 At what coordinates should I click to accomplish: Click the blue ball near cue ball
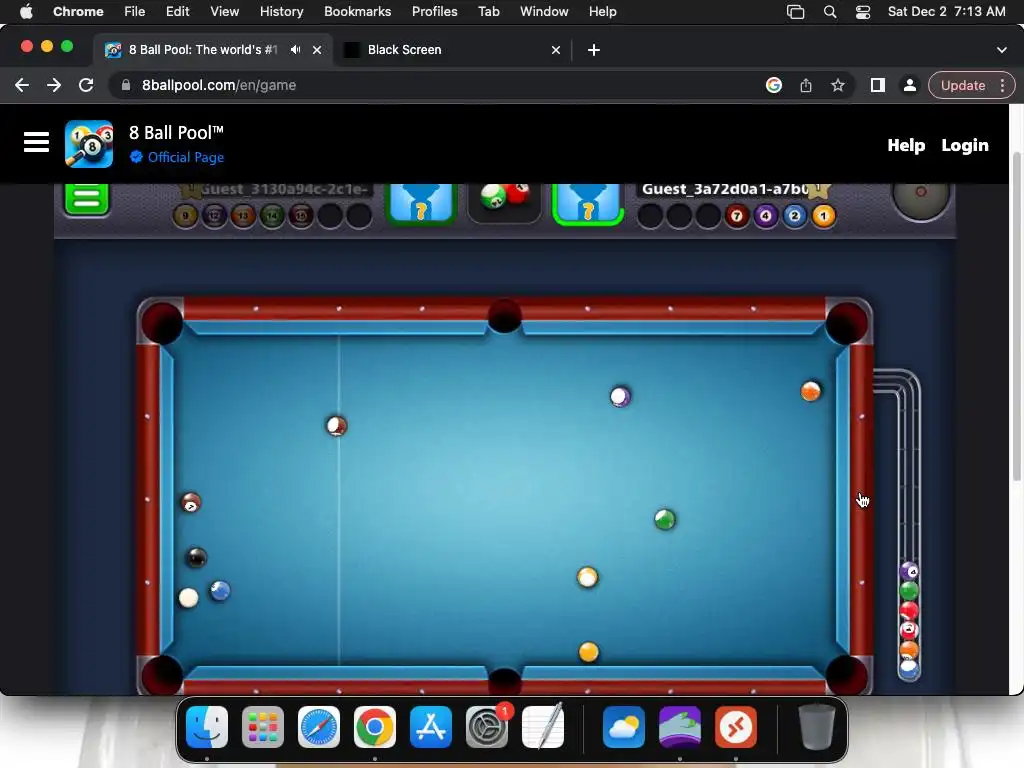pyautogui.click(x=220, y=591)
